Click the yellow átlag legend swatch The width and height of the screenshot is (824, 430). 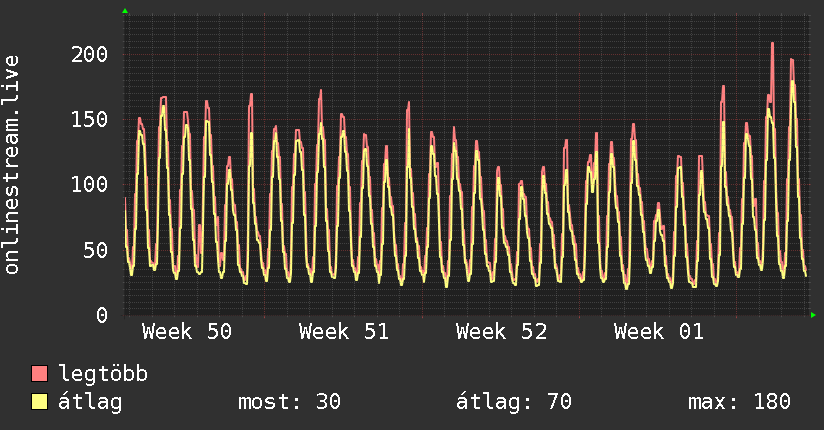click(x=40, y=402)
